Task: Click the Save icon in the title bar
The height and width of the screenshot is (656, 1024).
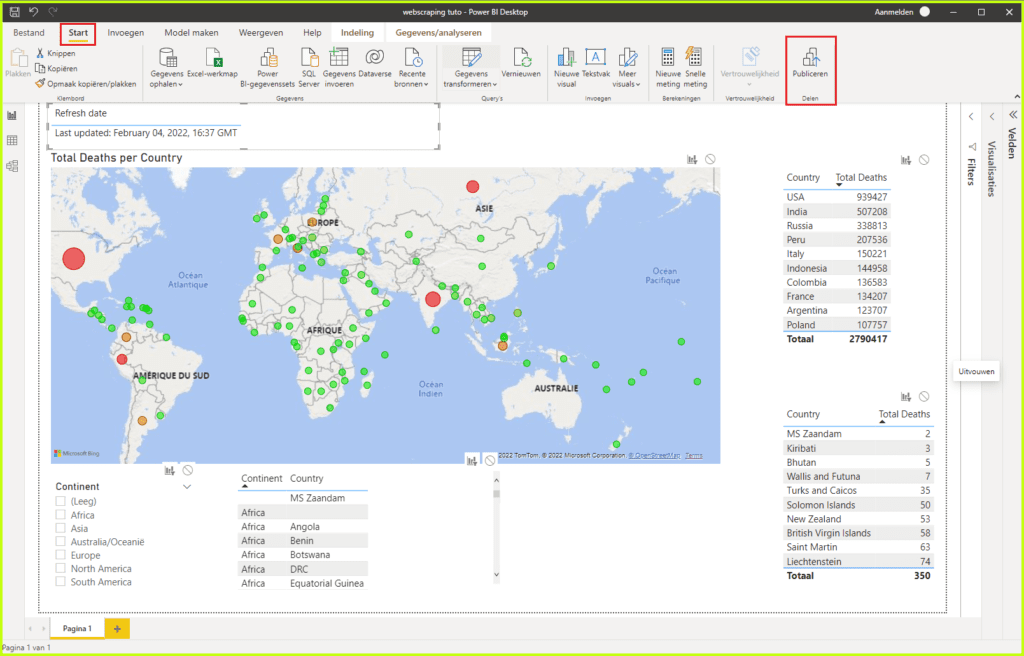Action: tap(14, 12)
